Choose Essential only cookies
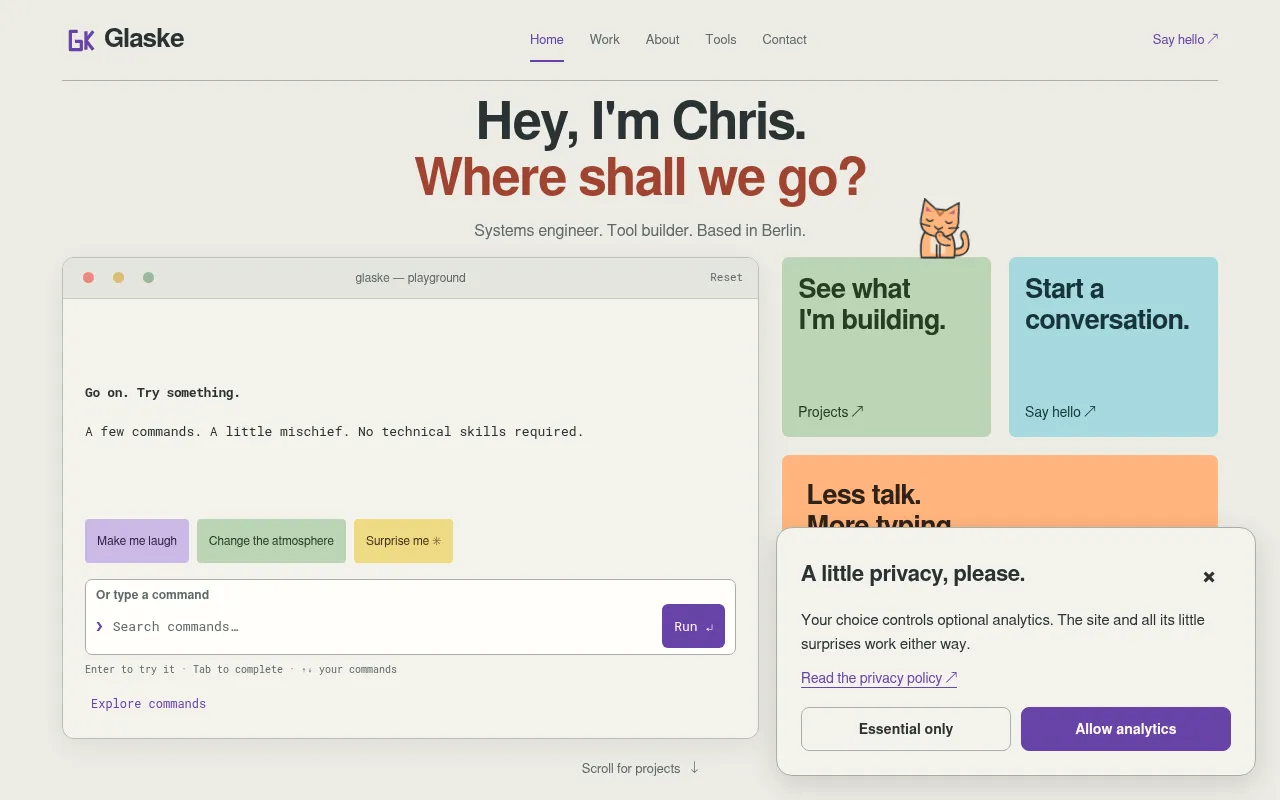Viewport: 1280px width, 800px height. click(906, 729)
